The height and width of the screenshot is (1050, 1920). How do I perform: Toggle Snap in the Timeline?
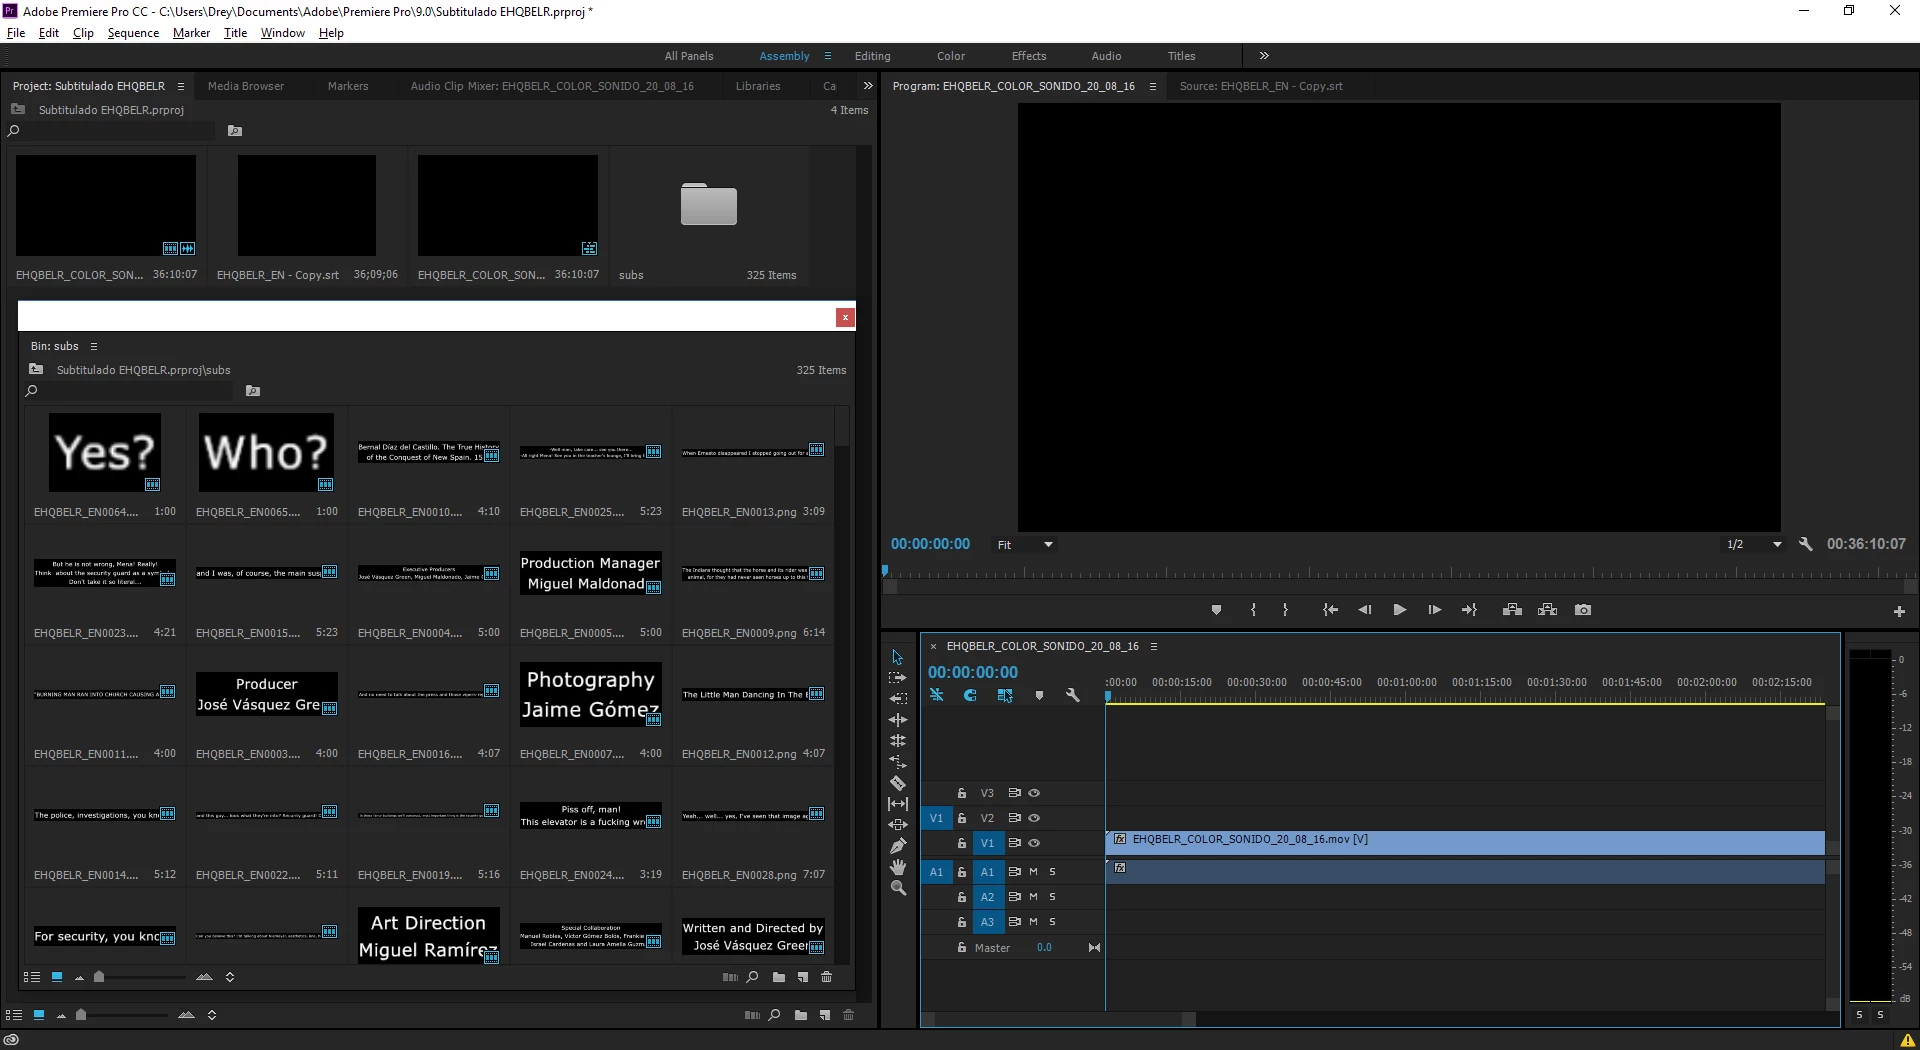(x=970, y=695)
